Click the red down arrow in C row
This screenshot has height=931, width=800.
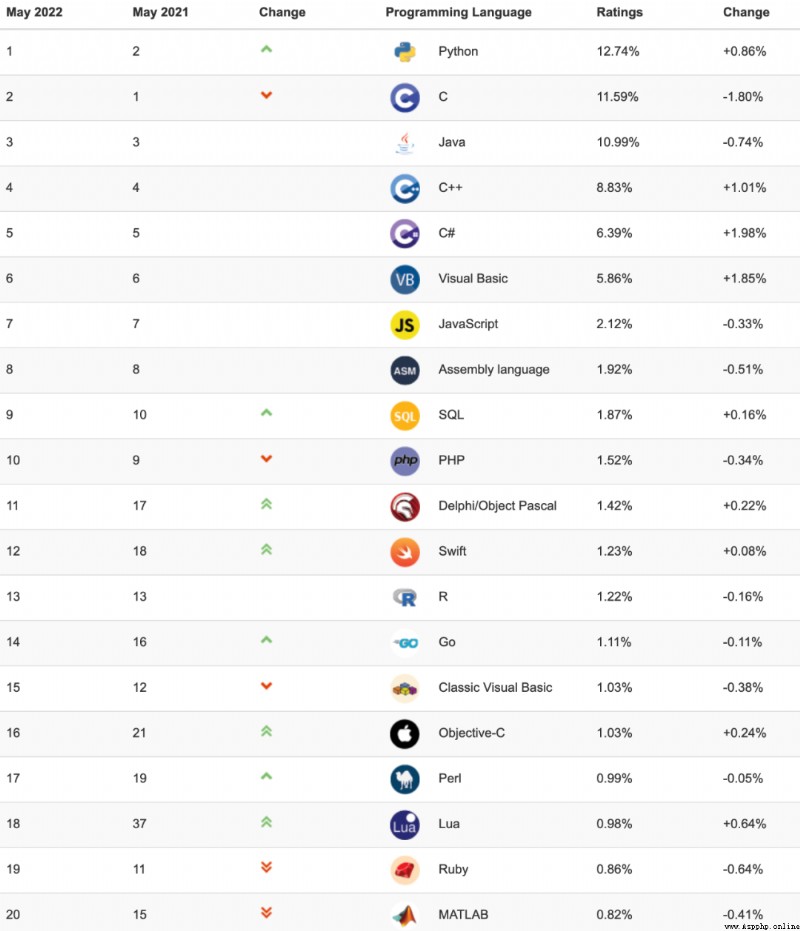point(266,95)
